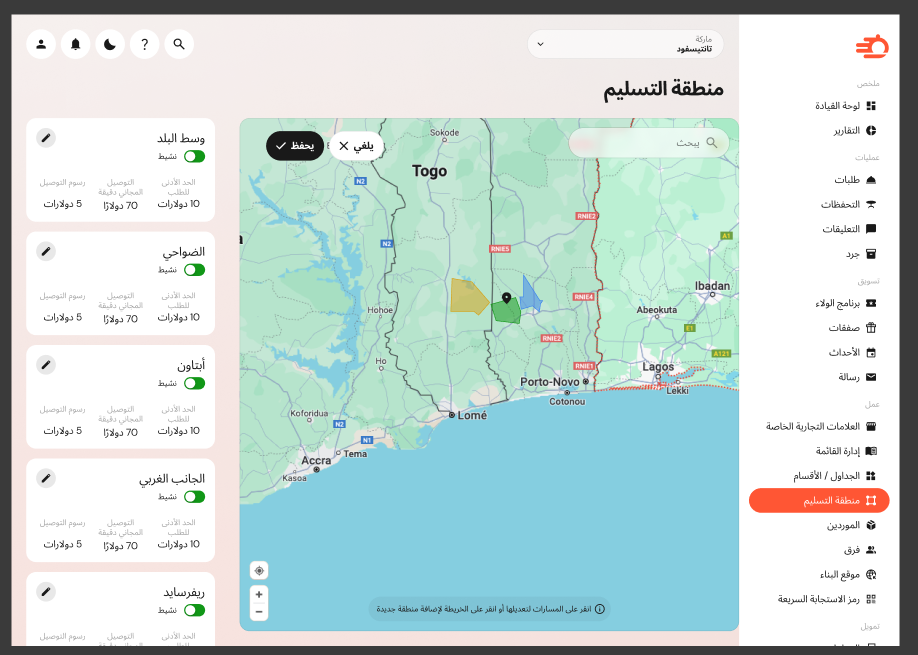
Task: Switch to dark mode moon icon
Action: point(110,44)
